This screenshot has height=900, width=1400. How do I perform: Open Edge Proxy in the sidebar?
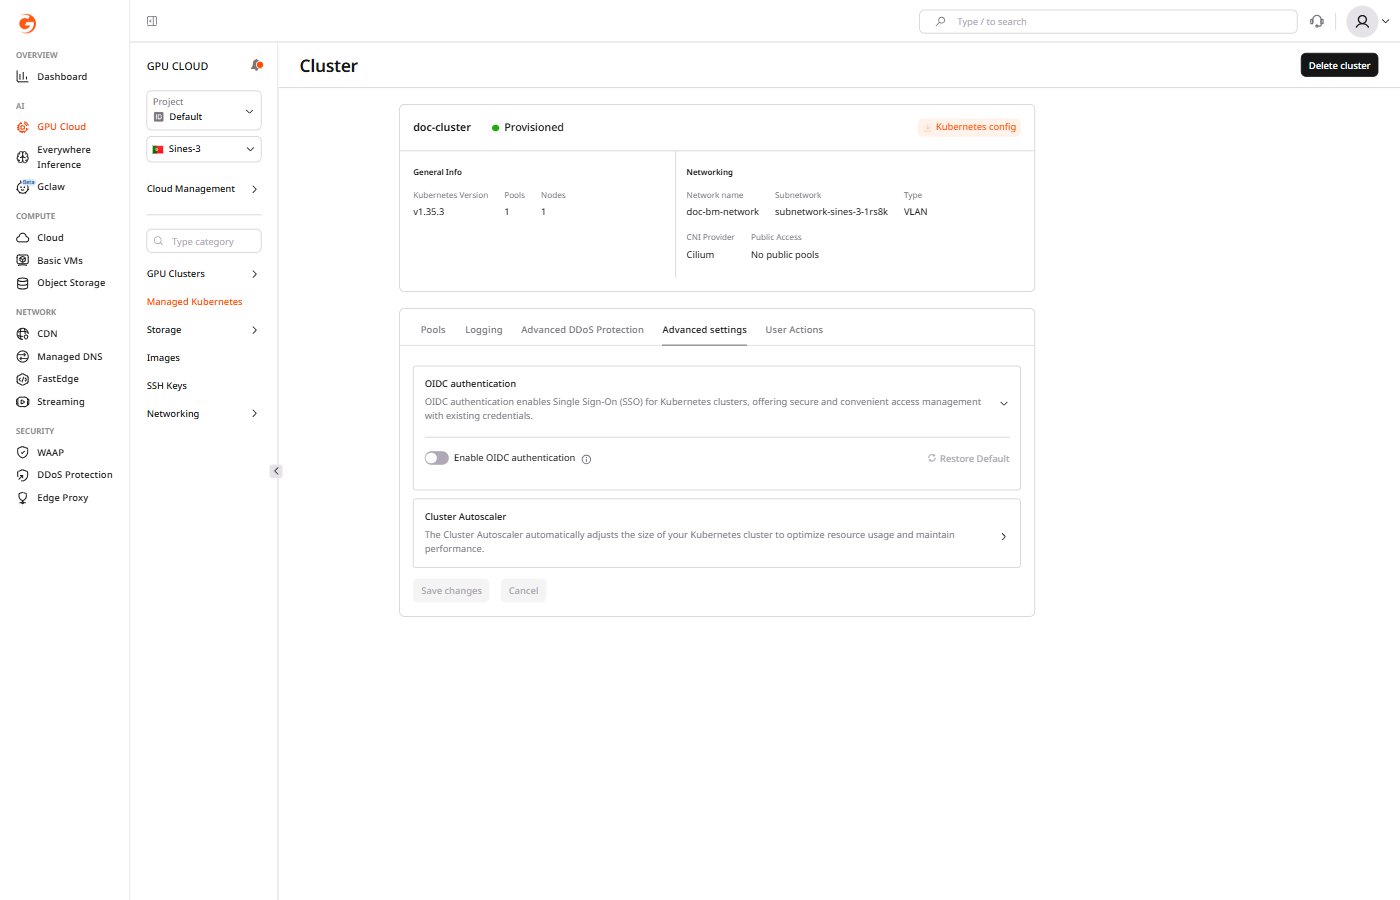pyautogui.click(x=63, y=498)
